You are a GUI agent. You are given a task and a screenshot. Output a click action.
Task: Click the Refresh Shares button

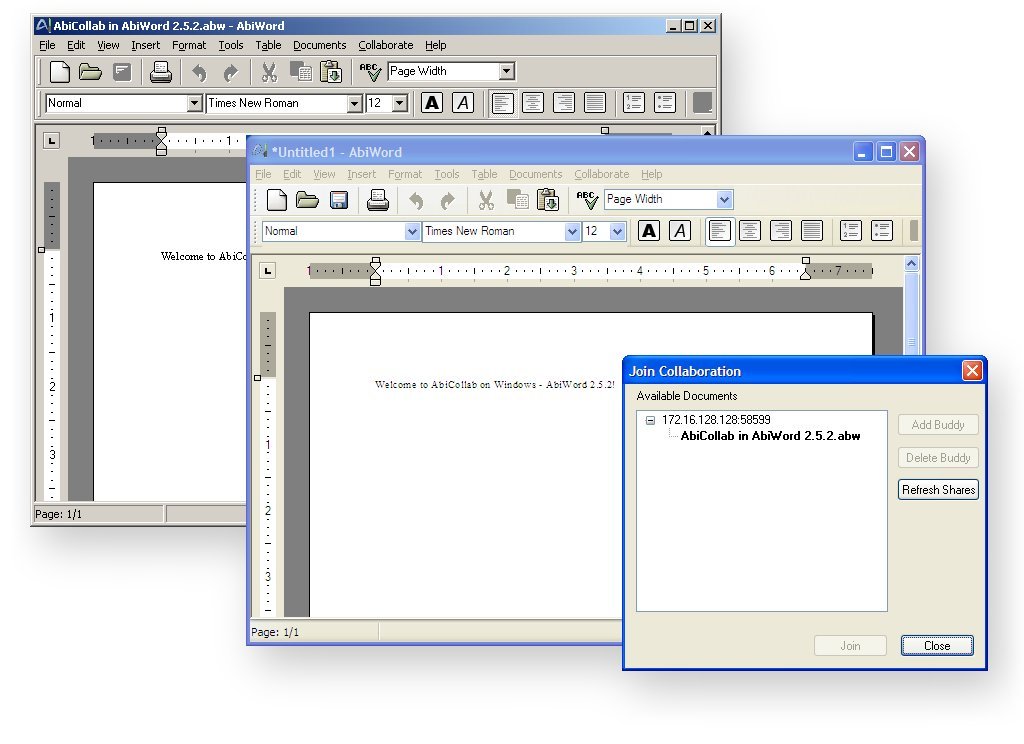(x=938, y=490)
